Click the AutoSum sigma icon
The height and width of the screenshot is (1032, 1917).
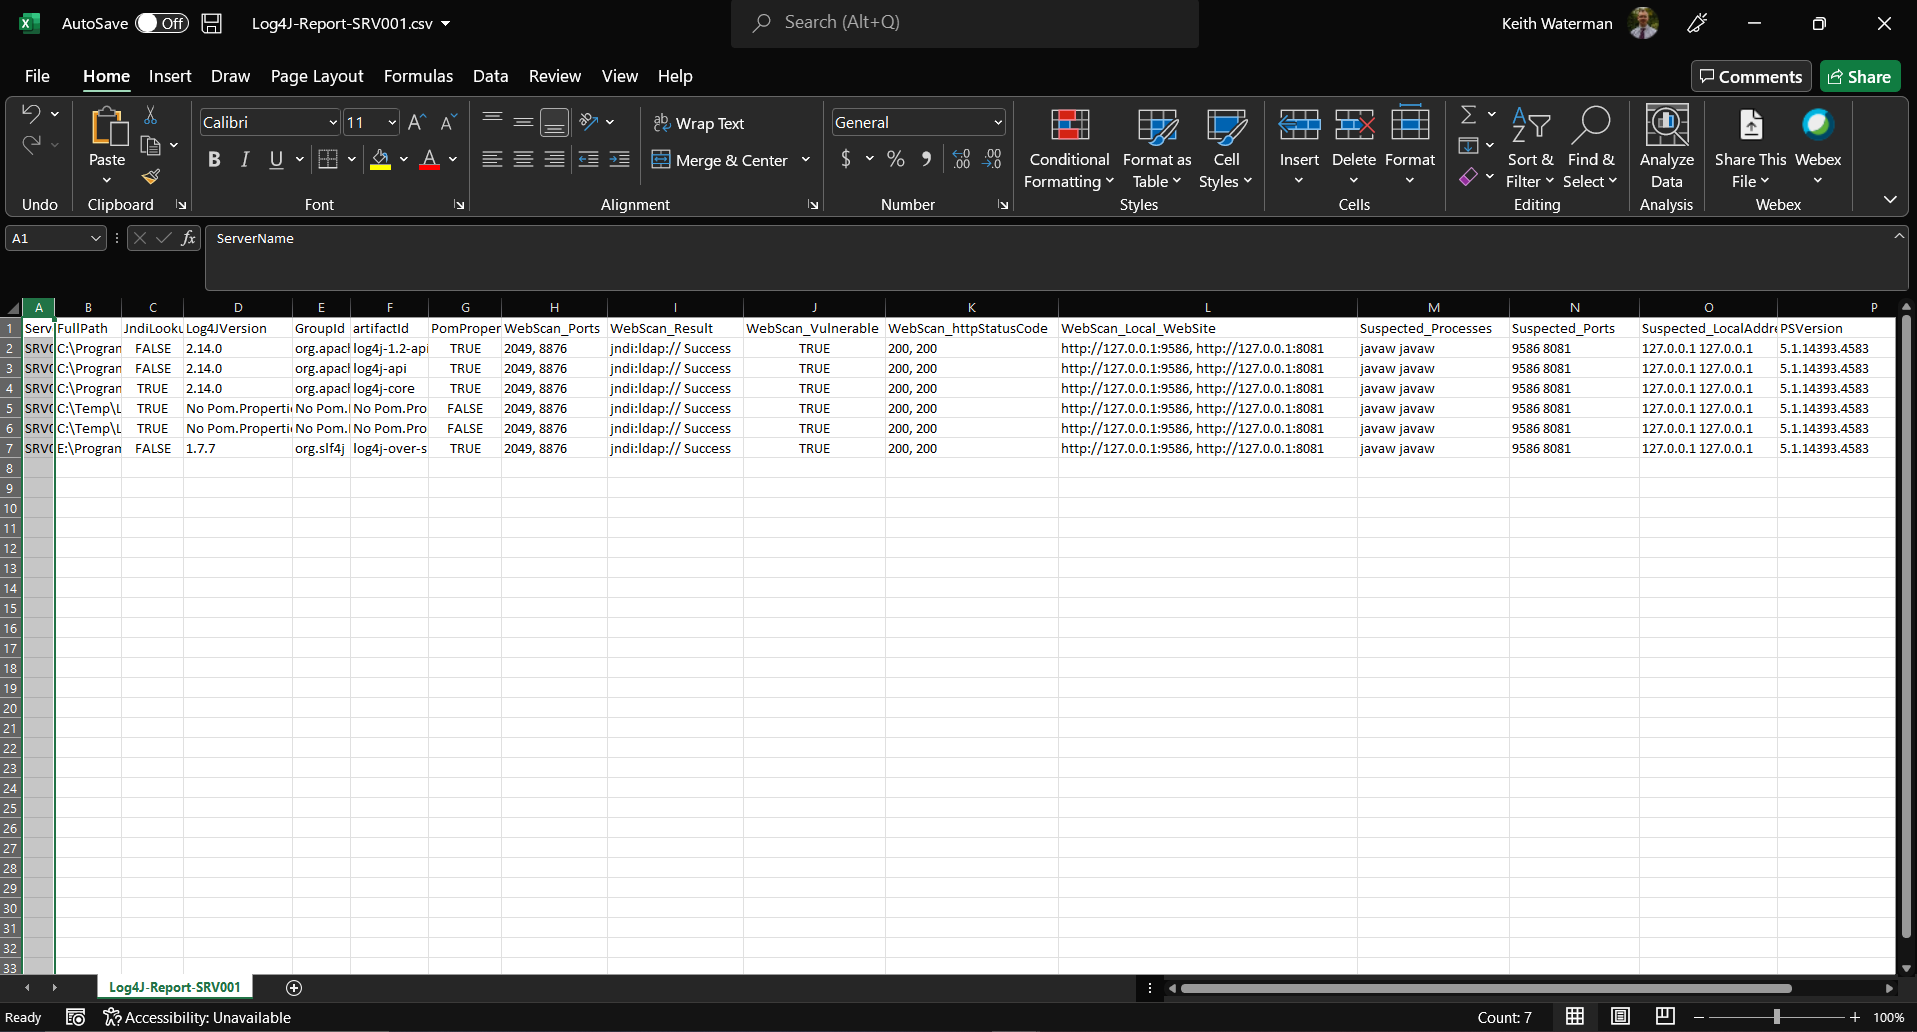click(x=1468, y=114)
